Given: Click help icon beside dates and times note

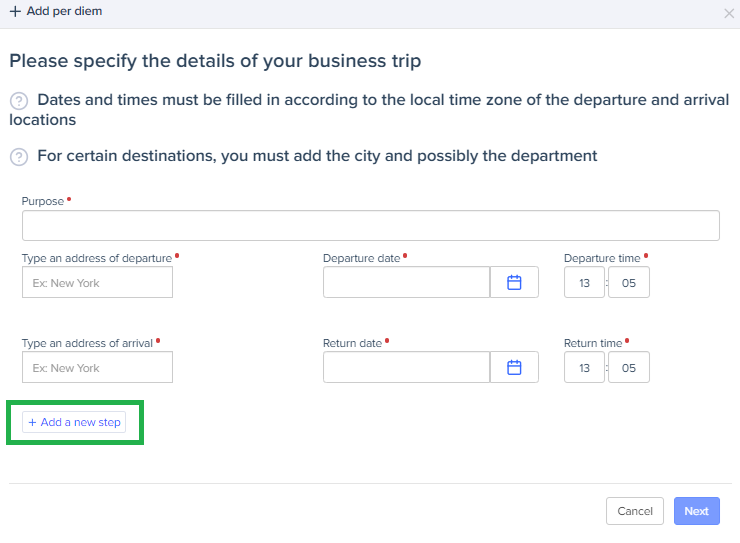Looking at the screenshot, I should coord(18,101).
